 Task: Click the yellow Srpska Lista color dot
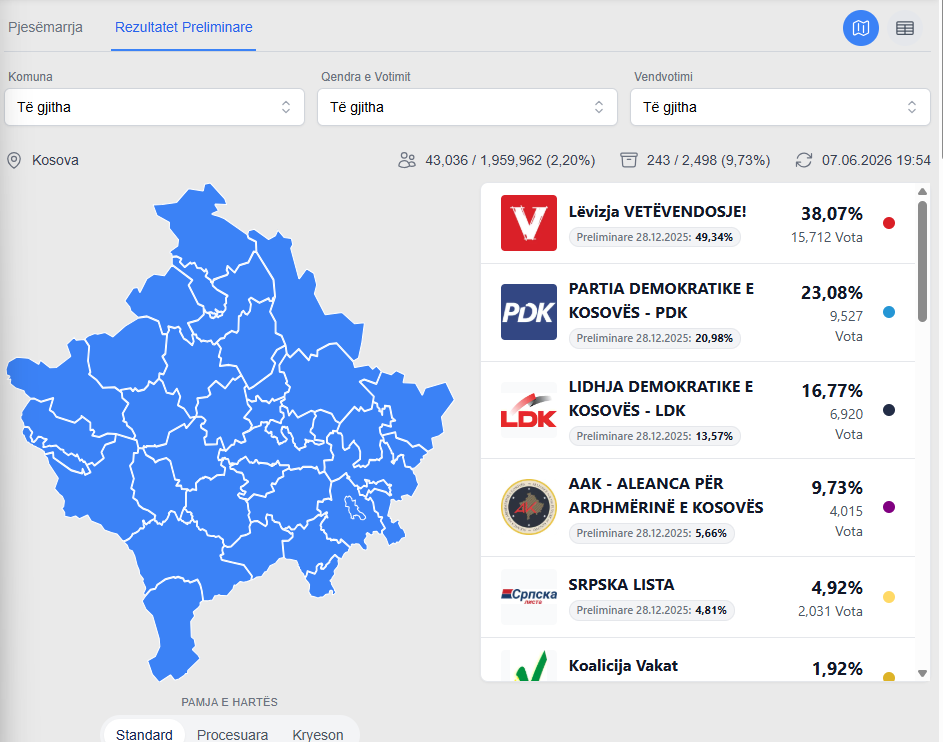[889, 597]
